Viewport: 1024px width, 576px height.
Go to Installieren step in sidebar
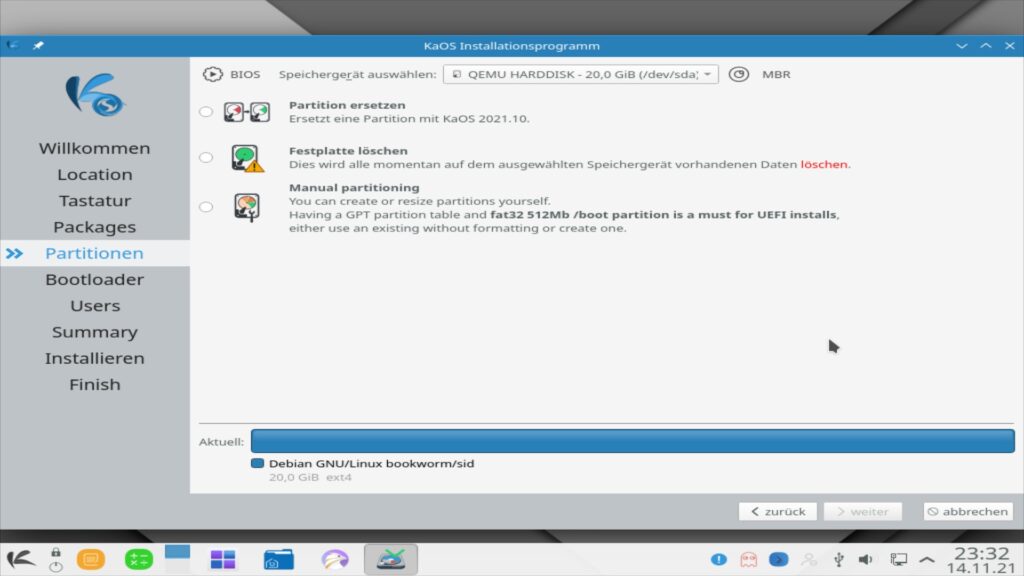click(95, 358)
